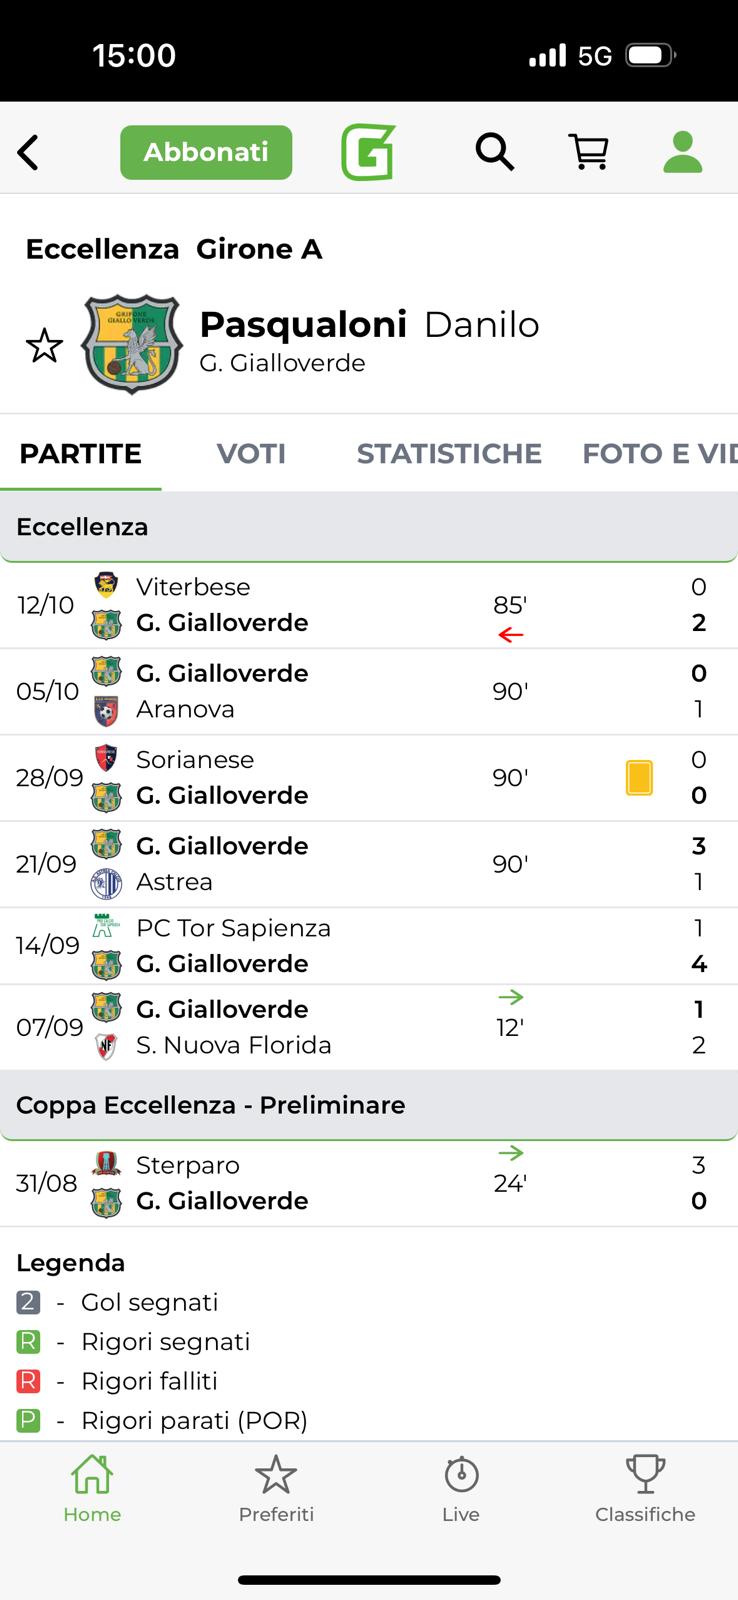Click the G. Gialloverde team crest
Viewport: 738px width, 1600px height.
(132, 344)
